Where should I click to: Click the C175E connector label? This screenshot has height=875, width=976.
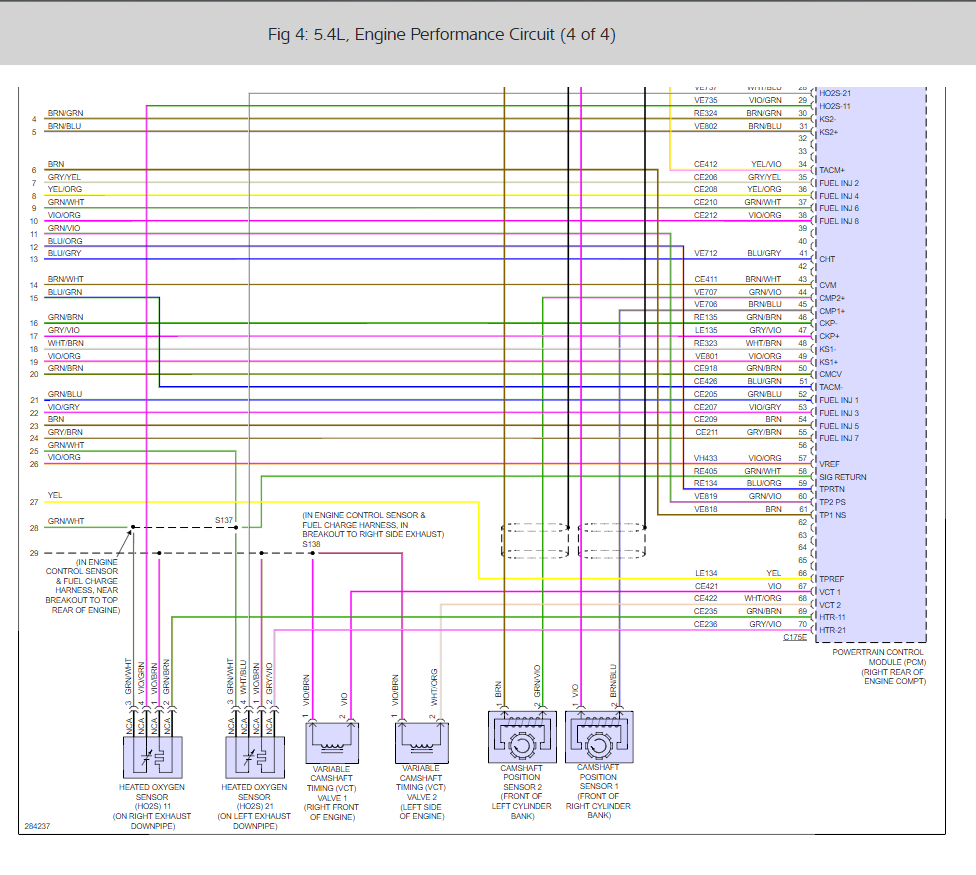click(795, 637)
